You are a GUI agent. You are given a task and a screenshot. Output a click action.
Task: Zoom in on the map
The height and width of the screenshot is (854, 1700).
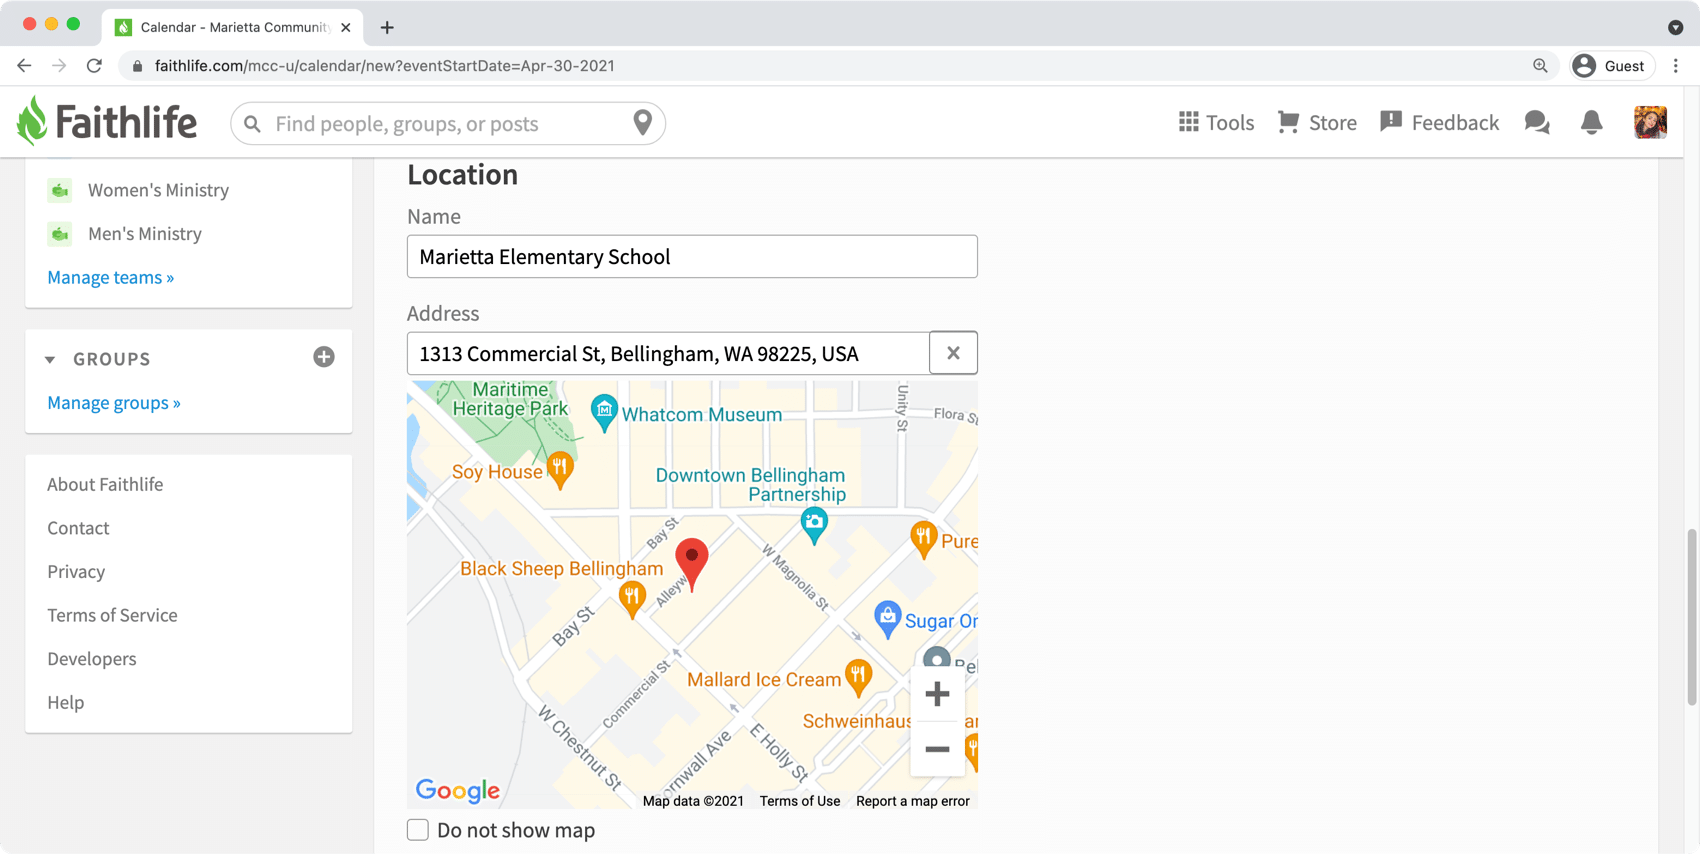(x=937, y=694)
